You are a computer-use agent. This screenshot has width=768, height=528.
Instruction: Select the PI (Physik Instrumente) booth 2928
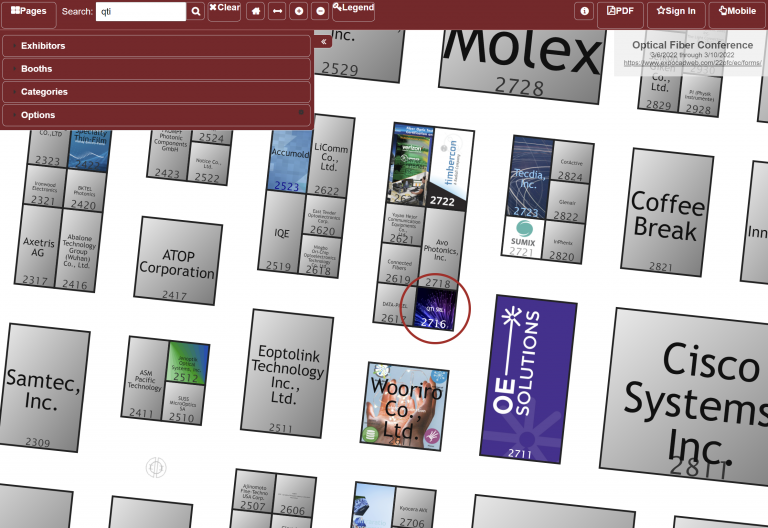pyautogui.click(x=699, y=95)
